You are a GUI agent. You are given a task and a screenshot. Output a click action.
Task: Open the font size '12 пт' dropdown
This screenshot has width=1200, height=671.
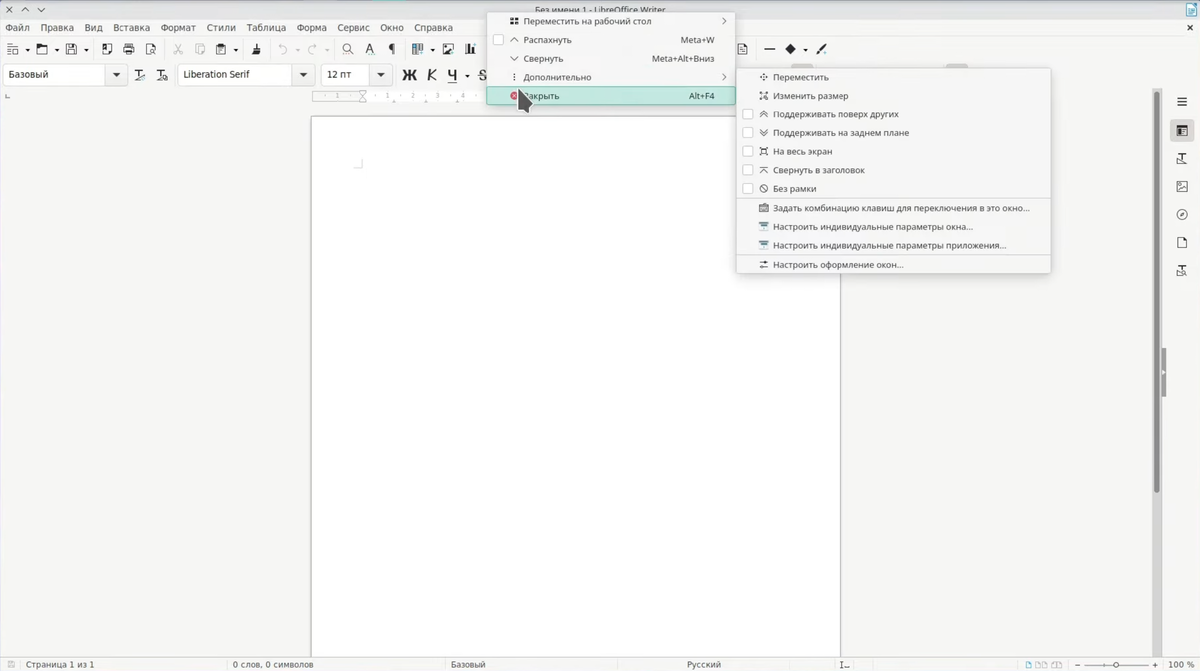381,74
